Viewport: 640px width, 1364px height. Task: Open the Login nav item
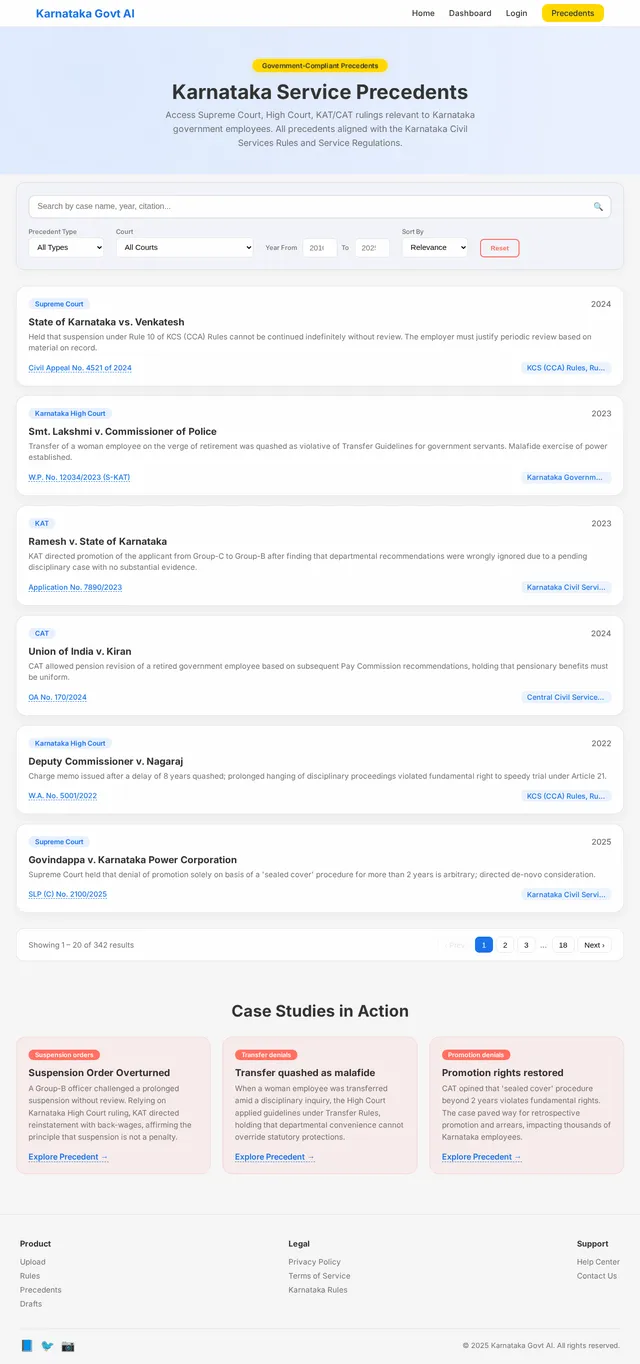(516, 13)
